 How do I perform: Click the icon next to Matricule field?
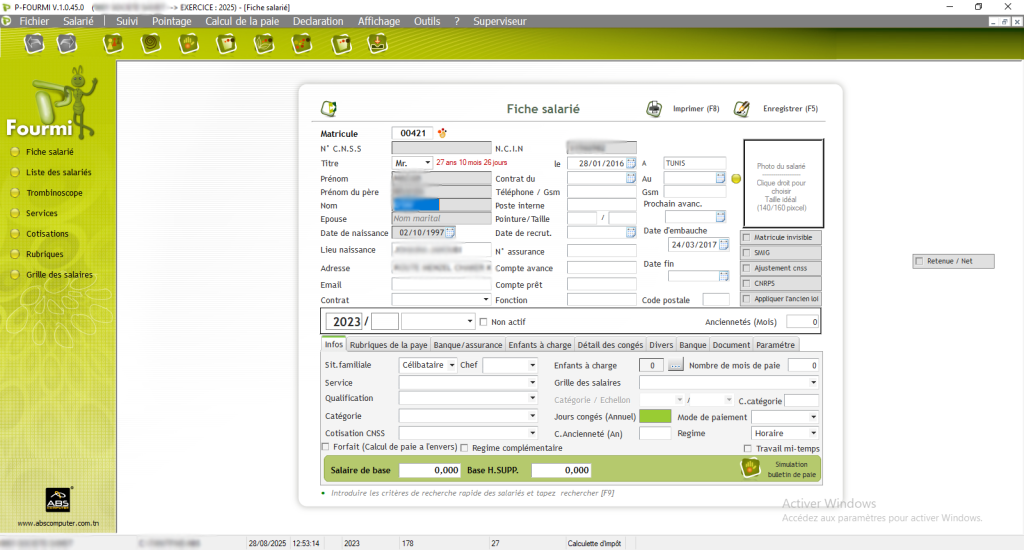tap(442, 133)
